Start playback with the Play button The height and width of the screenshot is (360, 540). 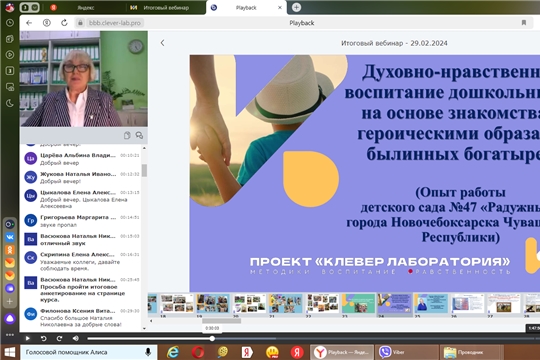coord(28,338)
